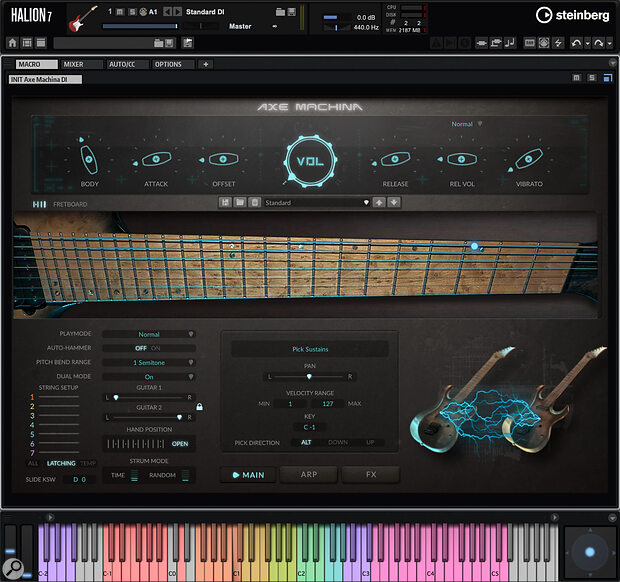Image resolution: width=620 pixels, height=582 pixels.
Task: Adjust the GUITAR 2 pan slider
Action: click(149, 417)
